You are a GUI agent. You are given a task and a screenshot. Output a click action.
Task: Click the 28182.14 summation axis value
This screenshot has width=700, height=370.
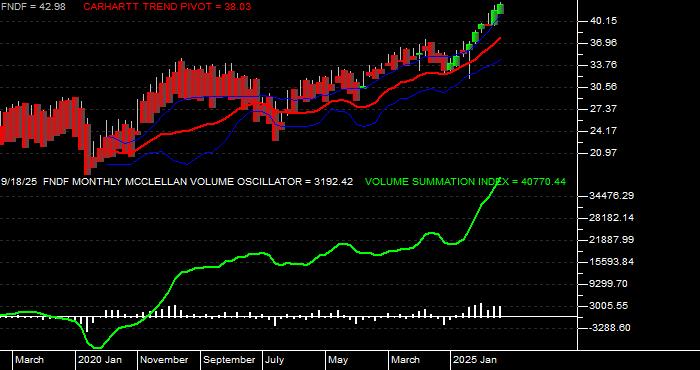pyautogui.click(x=612, y=218)
